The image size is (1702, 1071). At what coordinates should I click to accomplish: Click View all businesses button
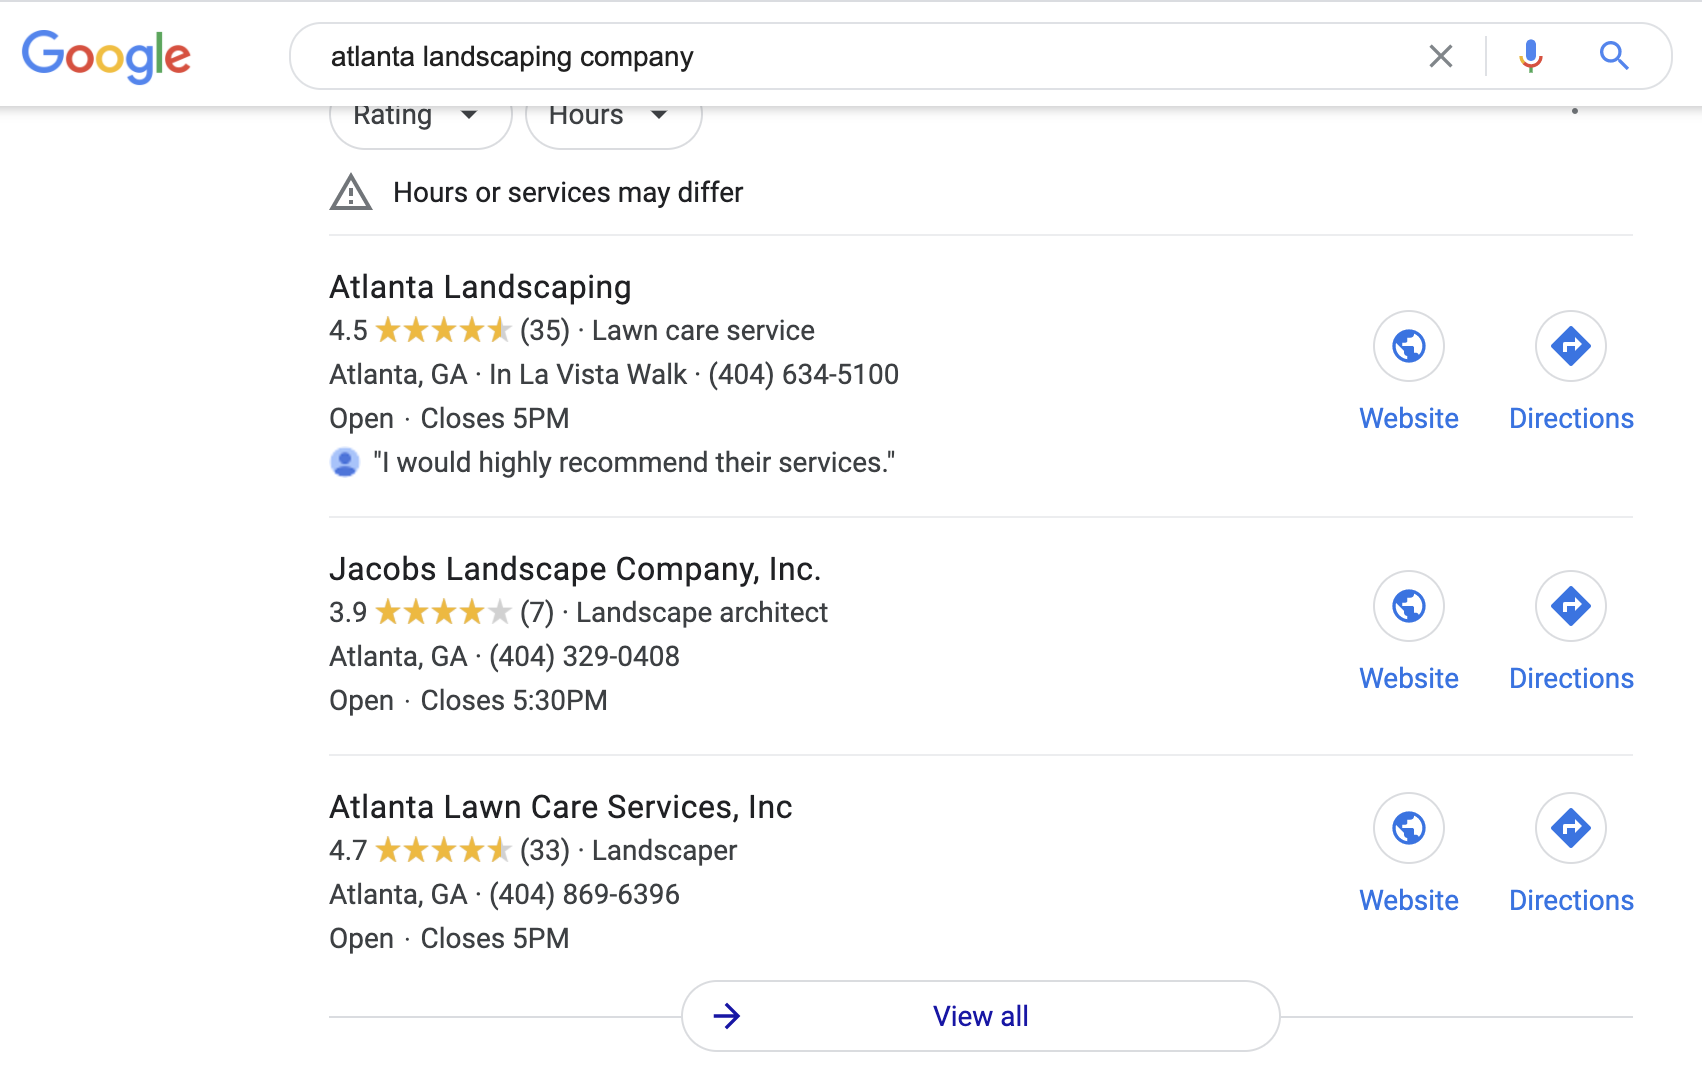980,1016
